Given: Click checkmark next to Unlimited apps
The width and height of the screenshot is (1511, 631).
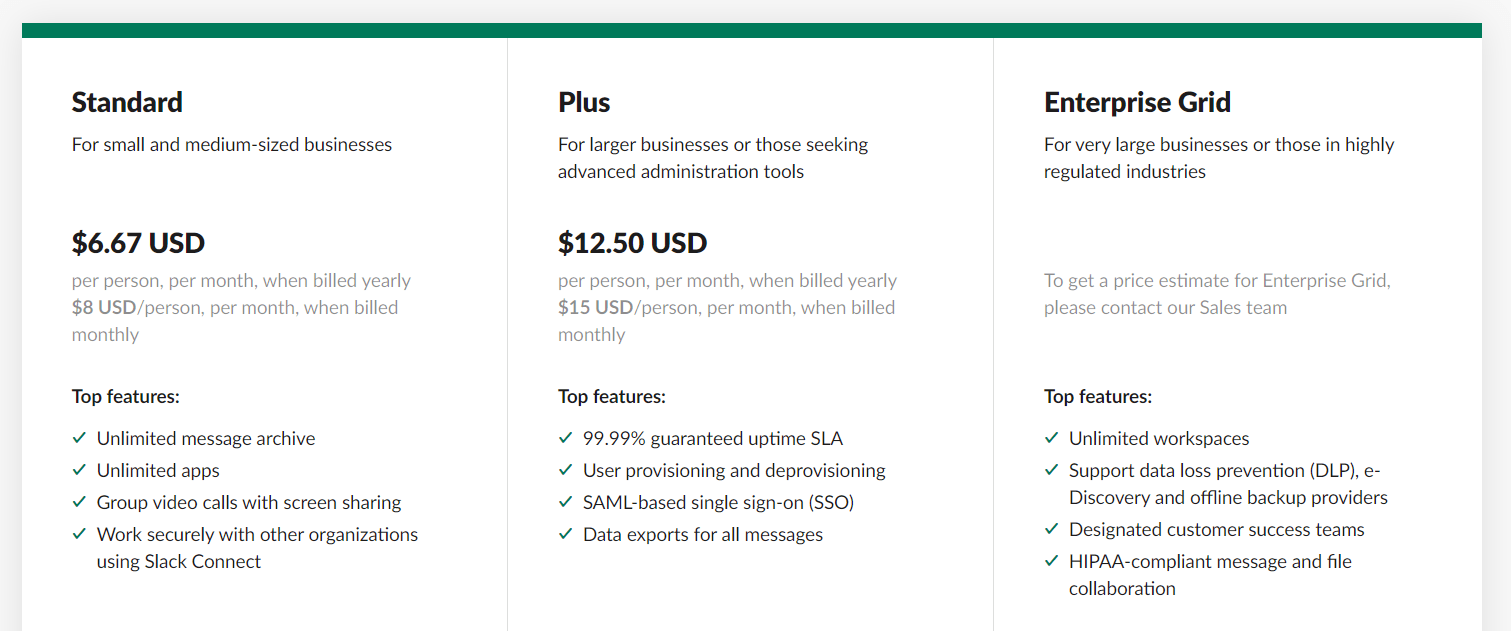Looking at the screenshot, I should [x=79, y=470].
